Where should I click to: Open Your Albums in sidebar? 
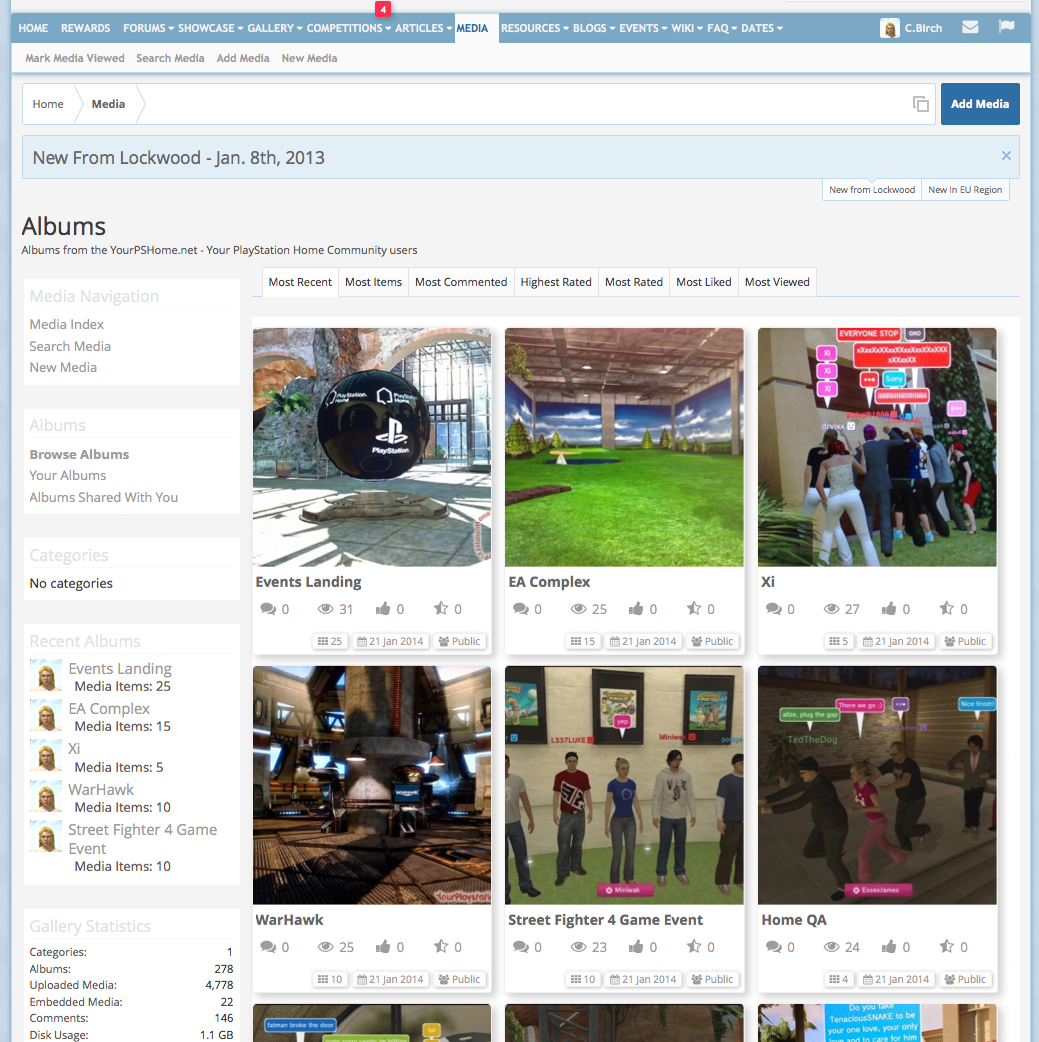68,475
